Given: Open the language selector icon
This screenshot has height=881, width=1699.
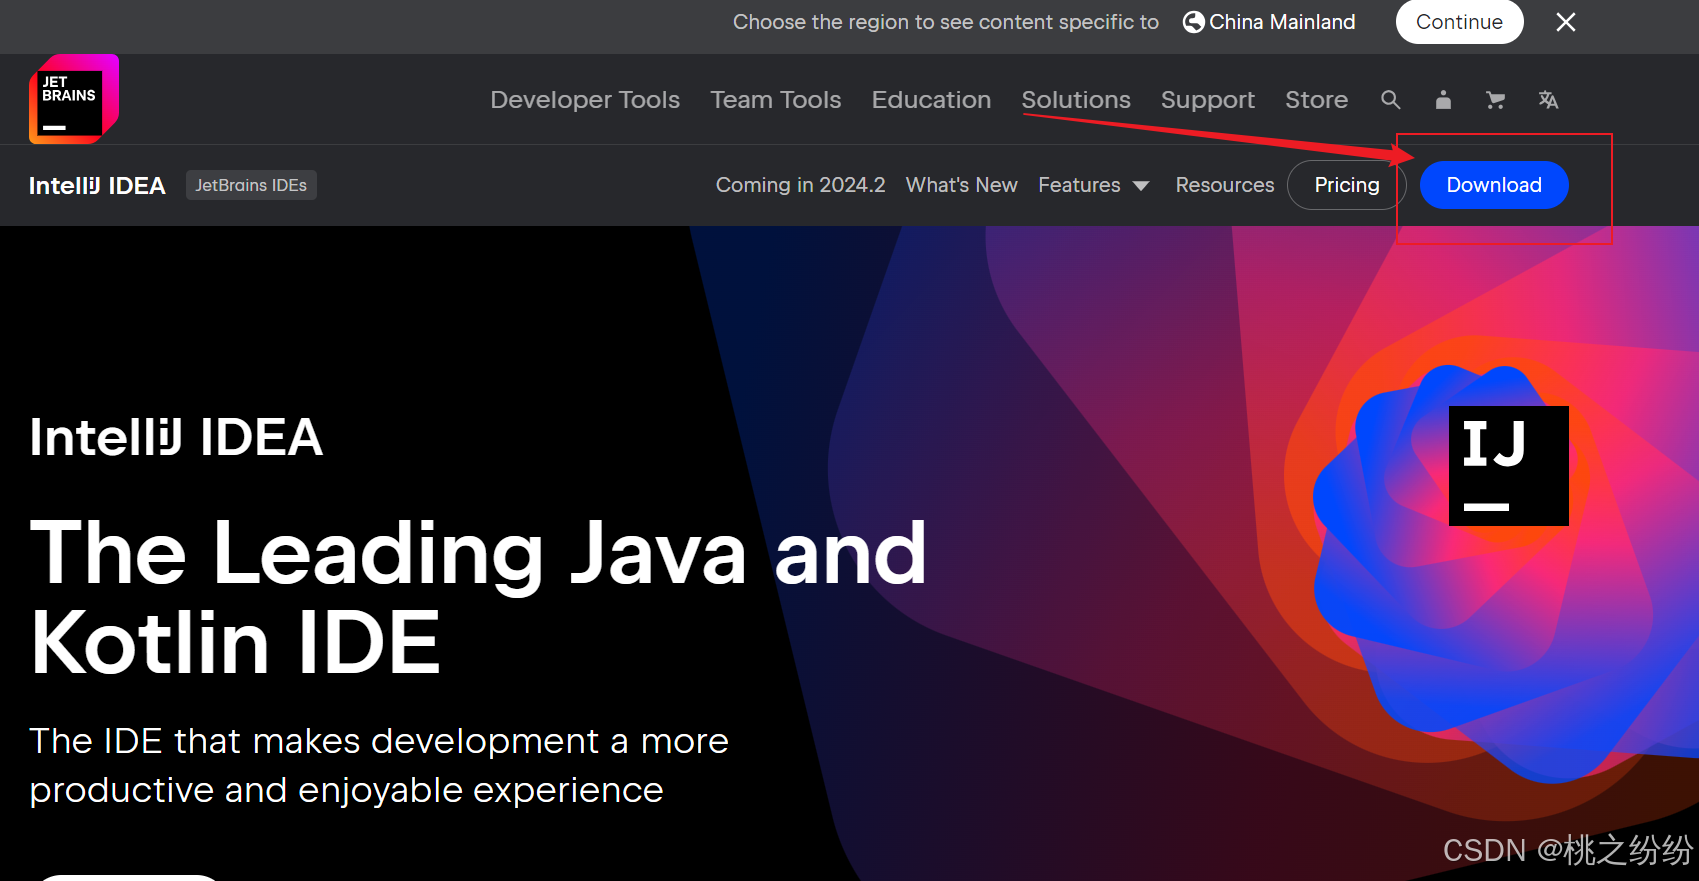Looking at the screenshot, I should [1548, 100].
